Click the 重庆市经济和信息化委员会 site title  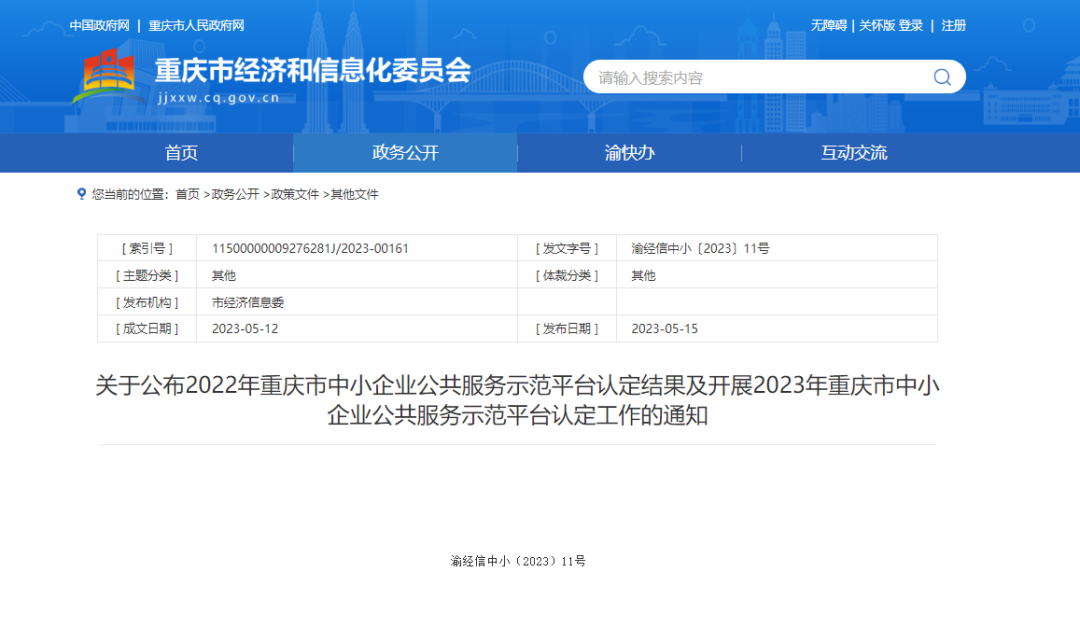click(x=312, y=71)
